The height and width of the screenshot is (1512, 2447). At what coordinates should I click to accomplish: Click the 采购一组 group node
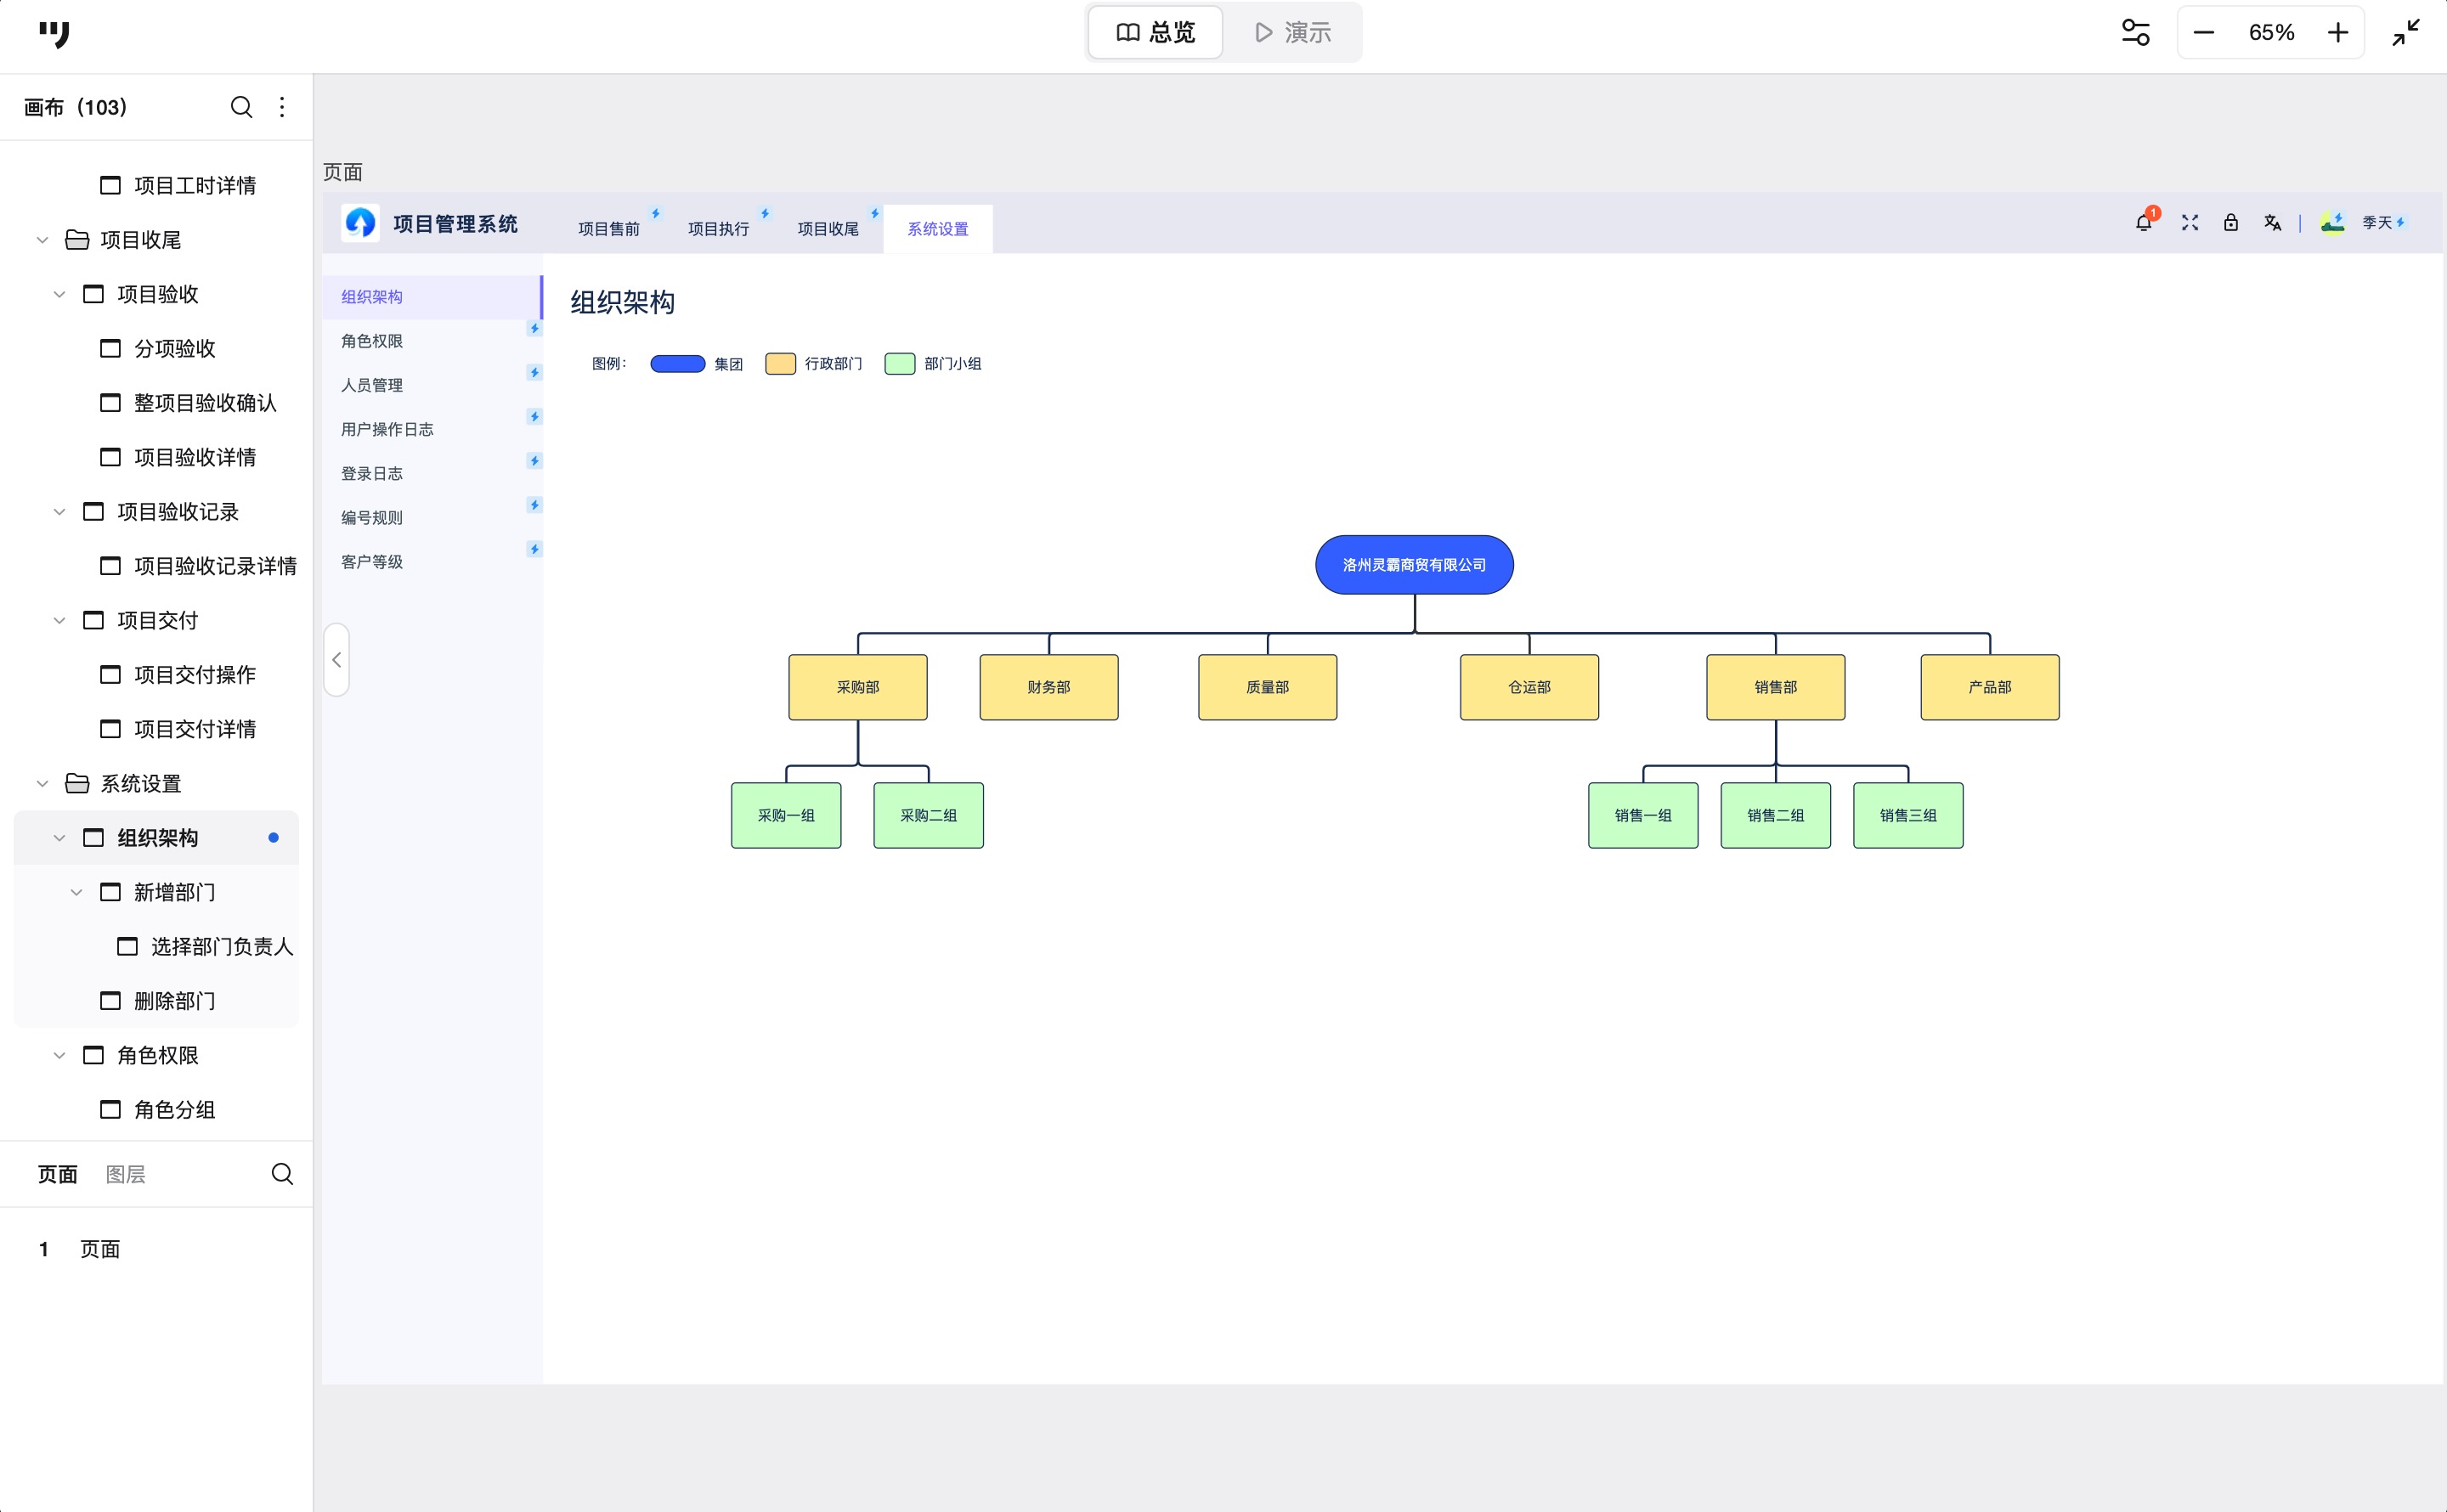(786, 815)
